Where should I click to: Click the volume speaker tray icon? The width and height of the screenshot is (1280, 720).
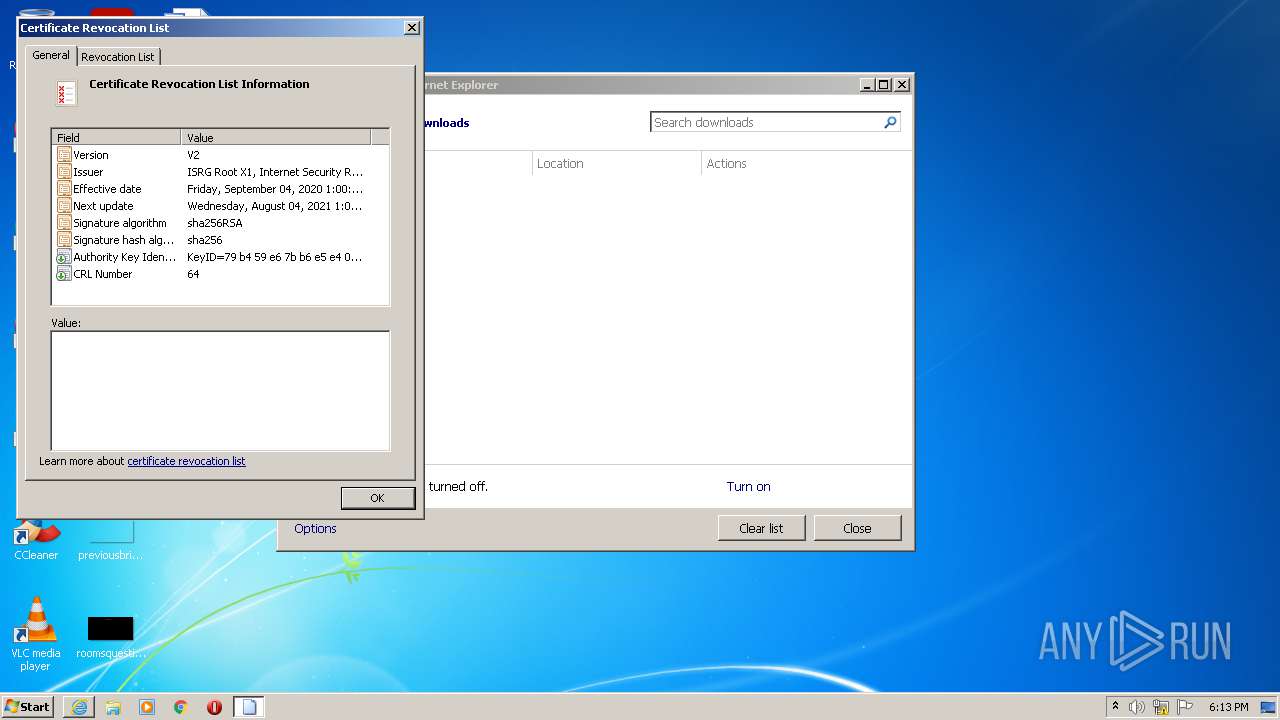pyautogui.click(x=1137, y=707)
